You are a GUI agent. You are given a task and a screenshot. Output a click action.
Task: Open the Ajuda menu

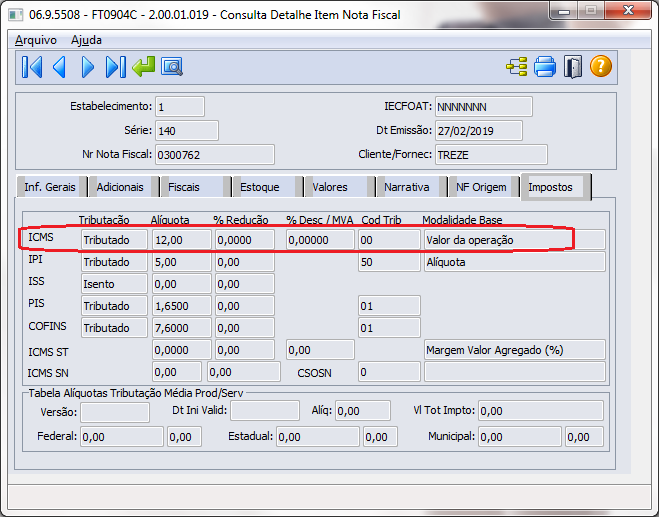click(x=86, y=40)
